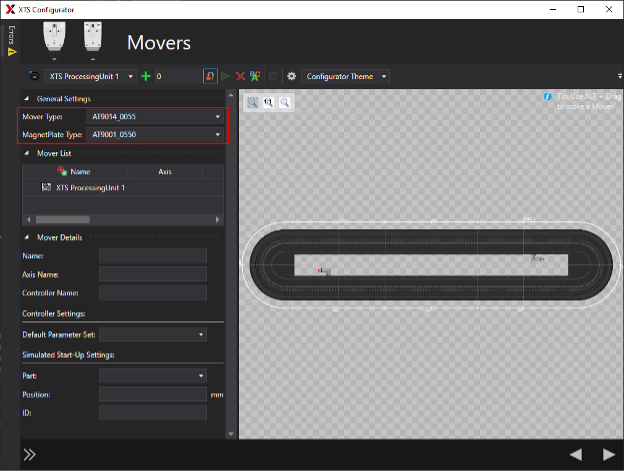Toggle the mover lock icon button

210,76
